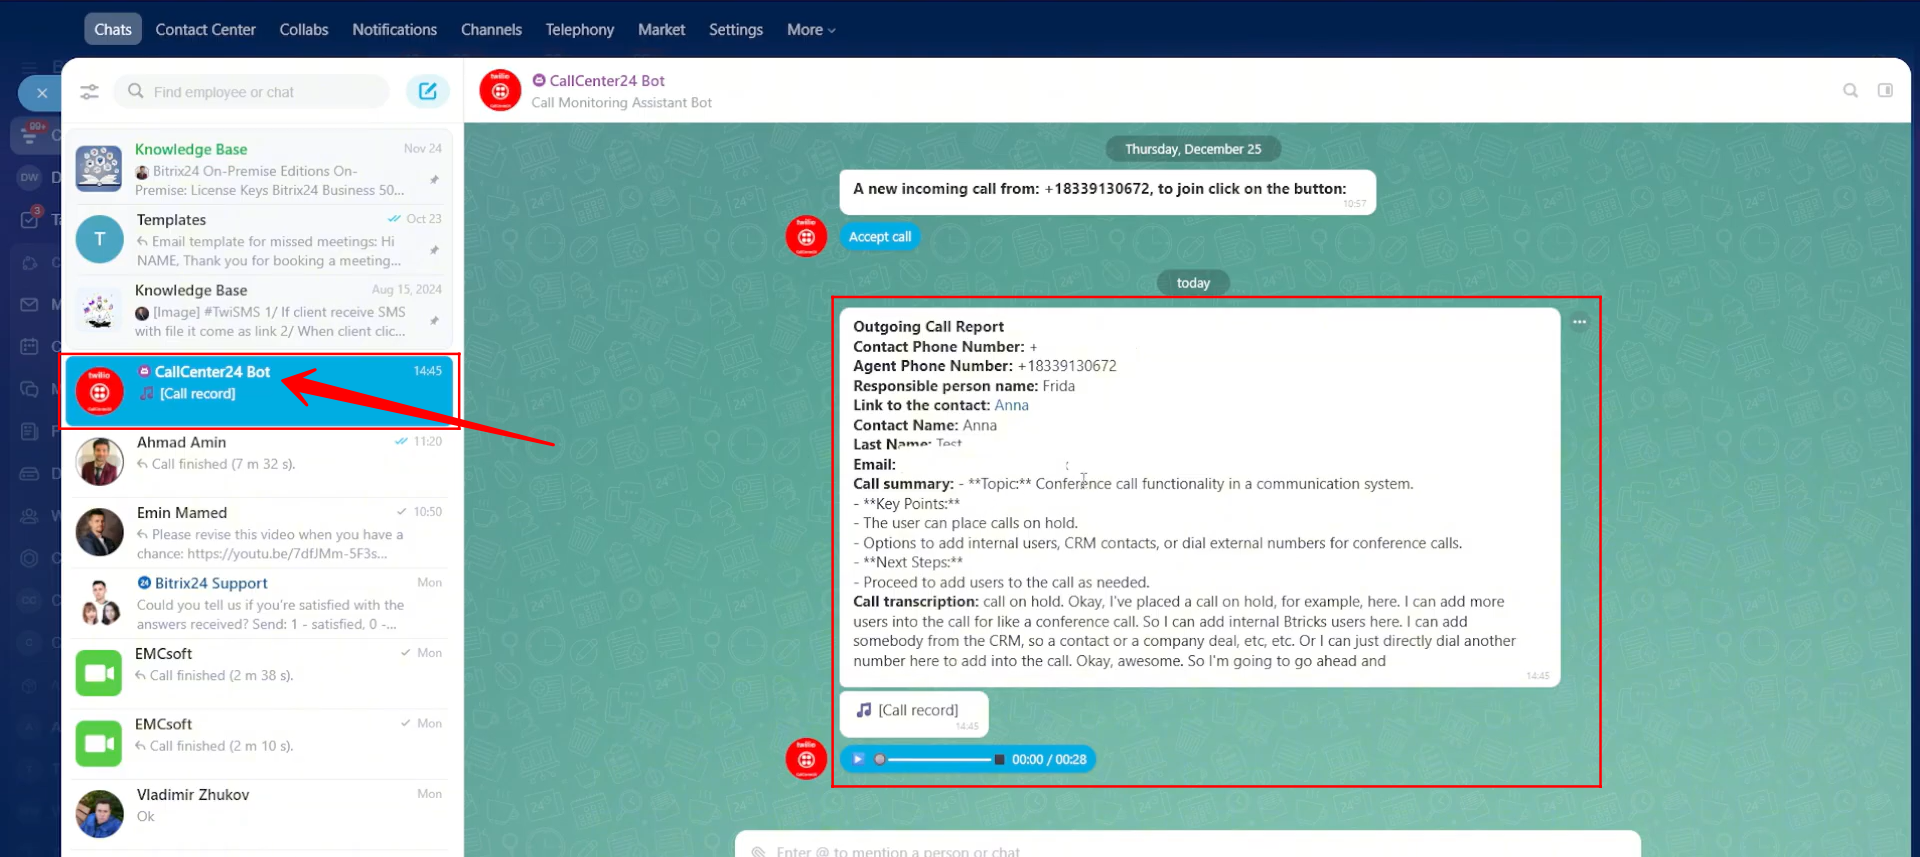The image size is (1920, 857).
Task: Open chat list filter settings icon
Action: pyautogui.click(x=89, y=92)
